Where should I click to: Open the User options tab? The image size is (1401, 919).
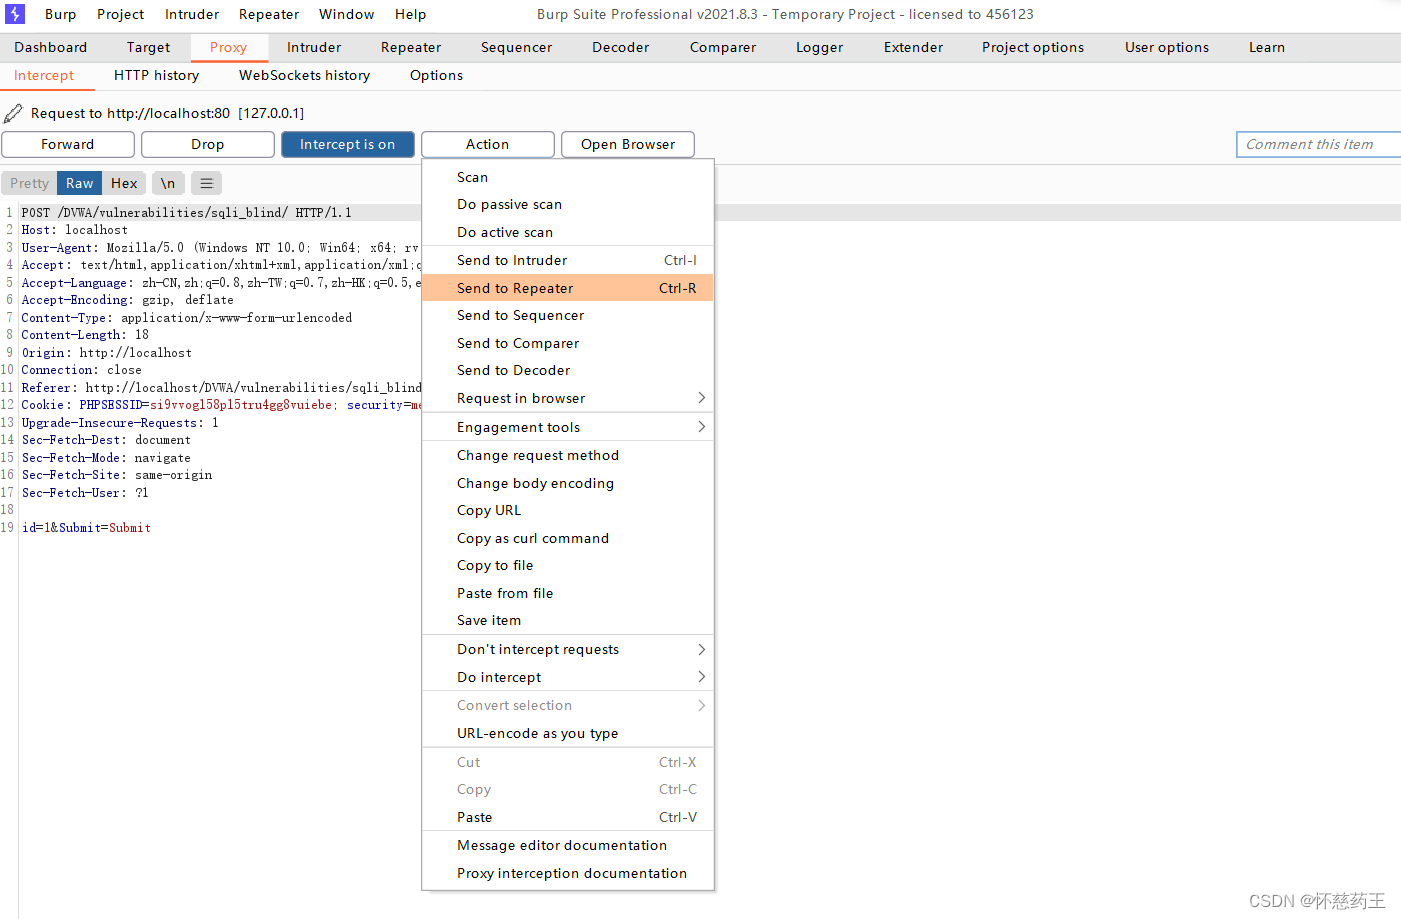click(x=1167, y=47)
